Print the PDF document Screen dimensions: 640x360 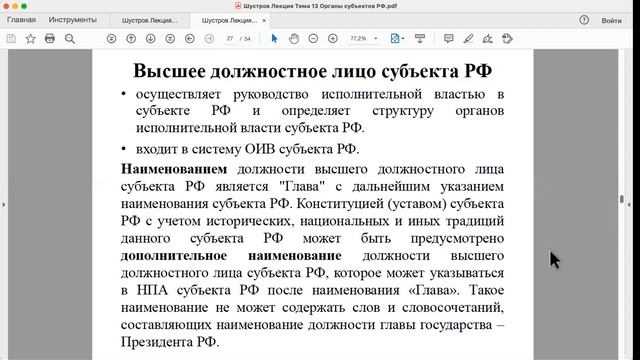coord(50,39)
